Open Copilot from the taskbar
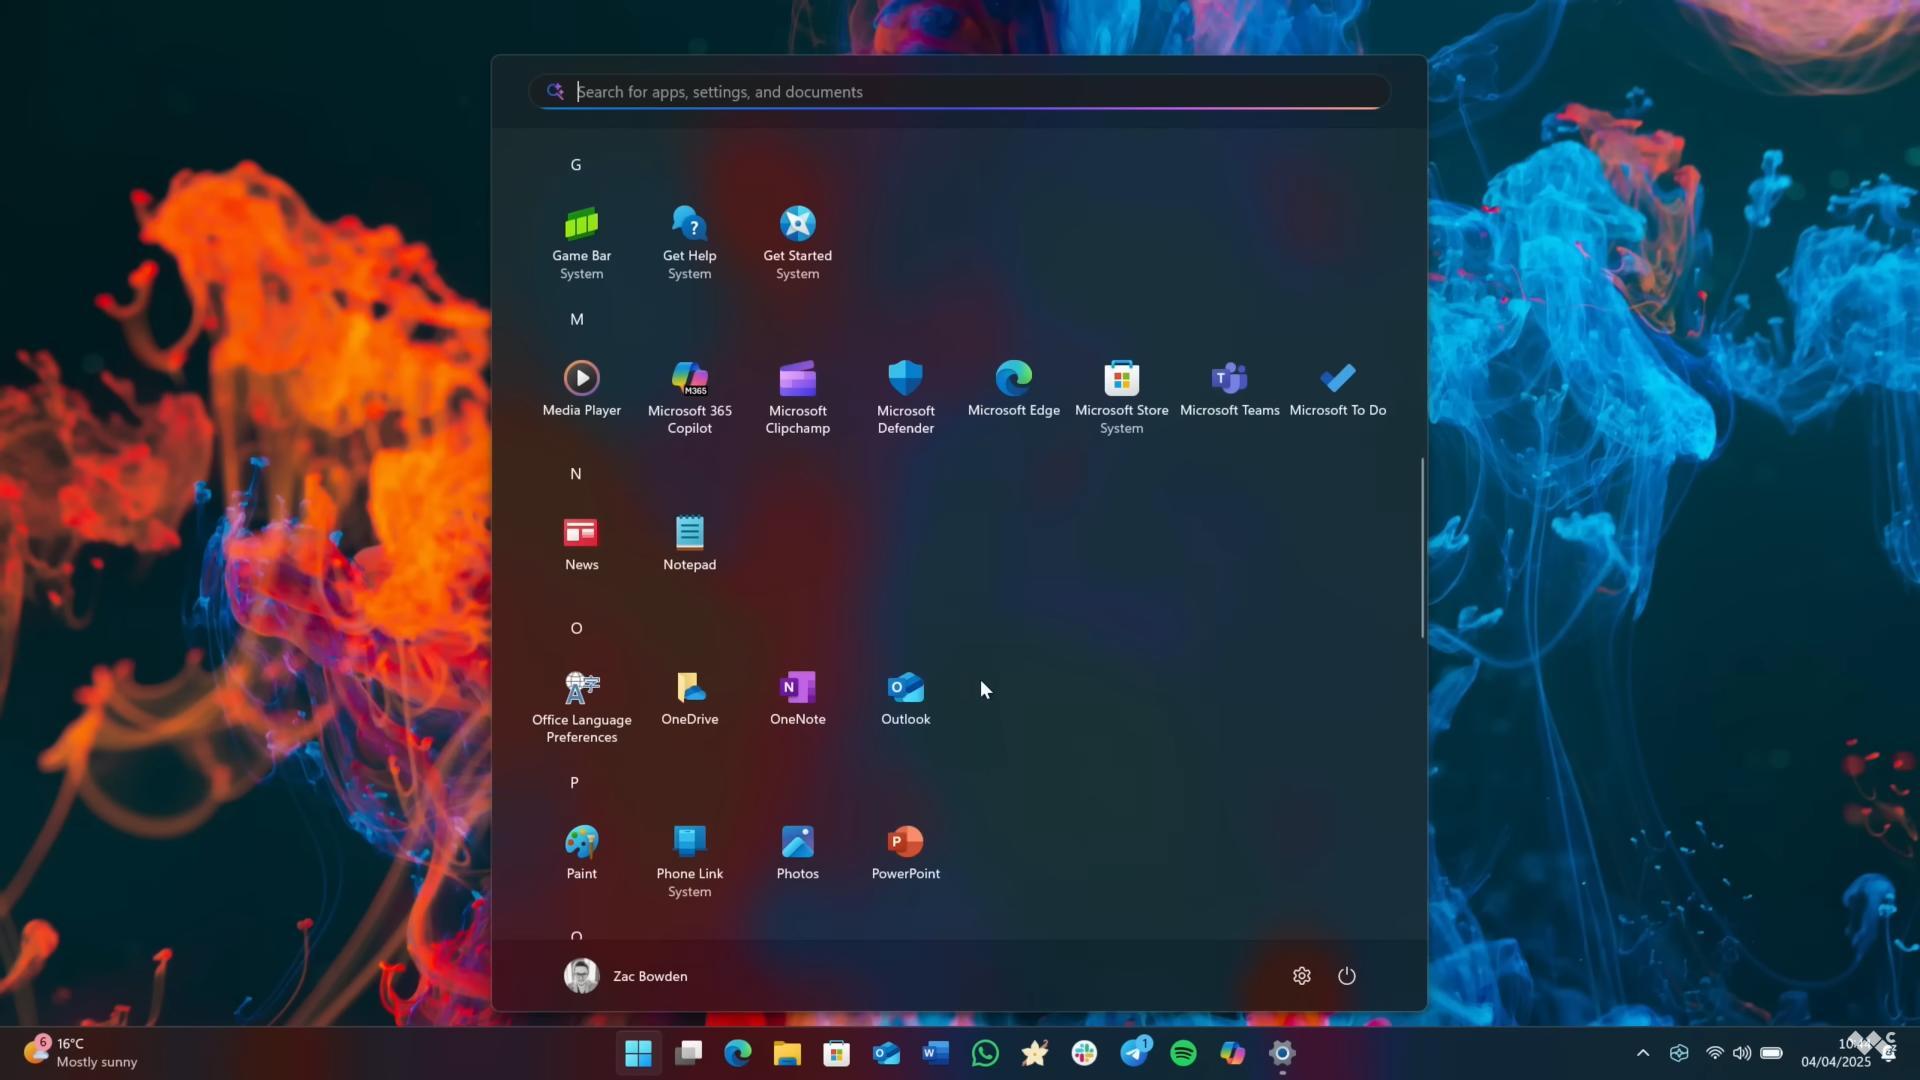Screen dimensions: 1920x1080 pyautogui.click(x=1232, y=1053)
